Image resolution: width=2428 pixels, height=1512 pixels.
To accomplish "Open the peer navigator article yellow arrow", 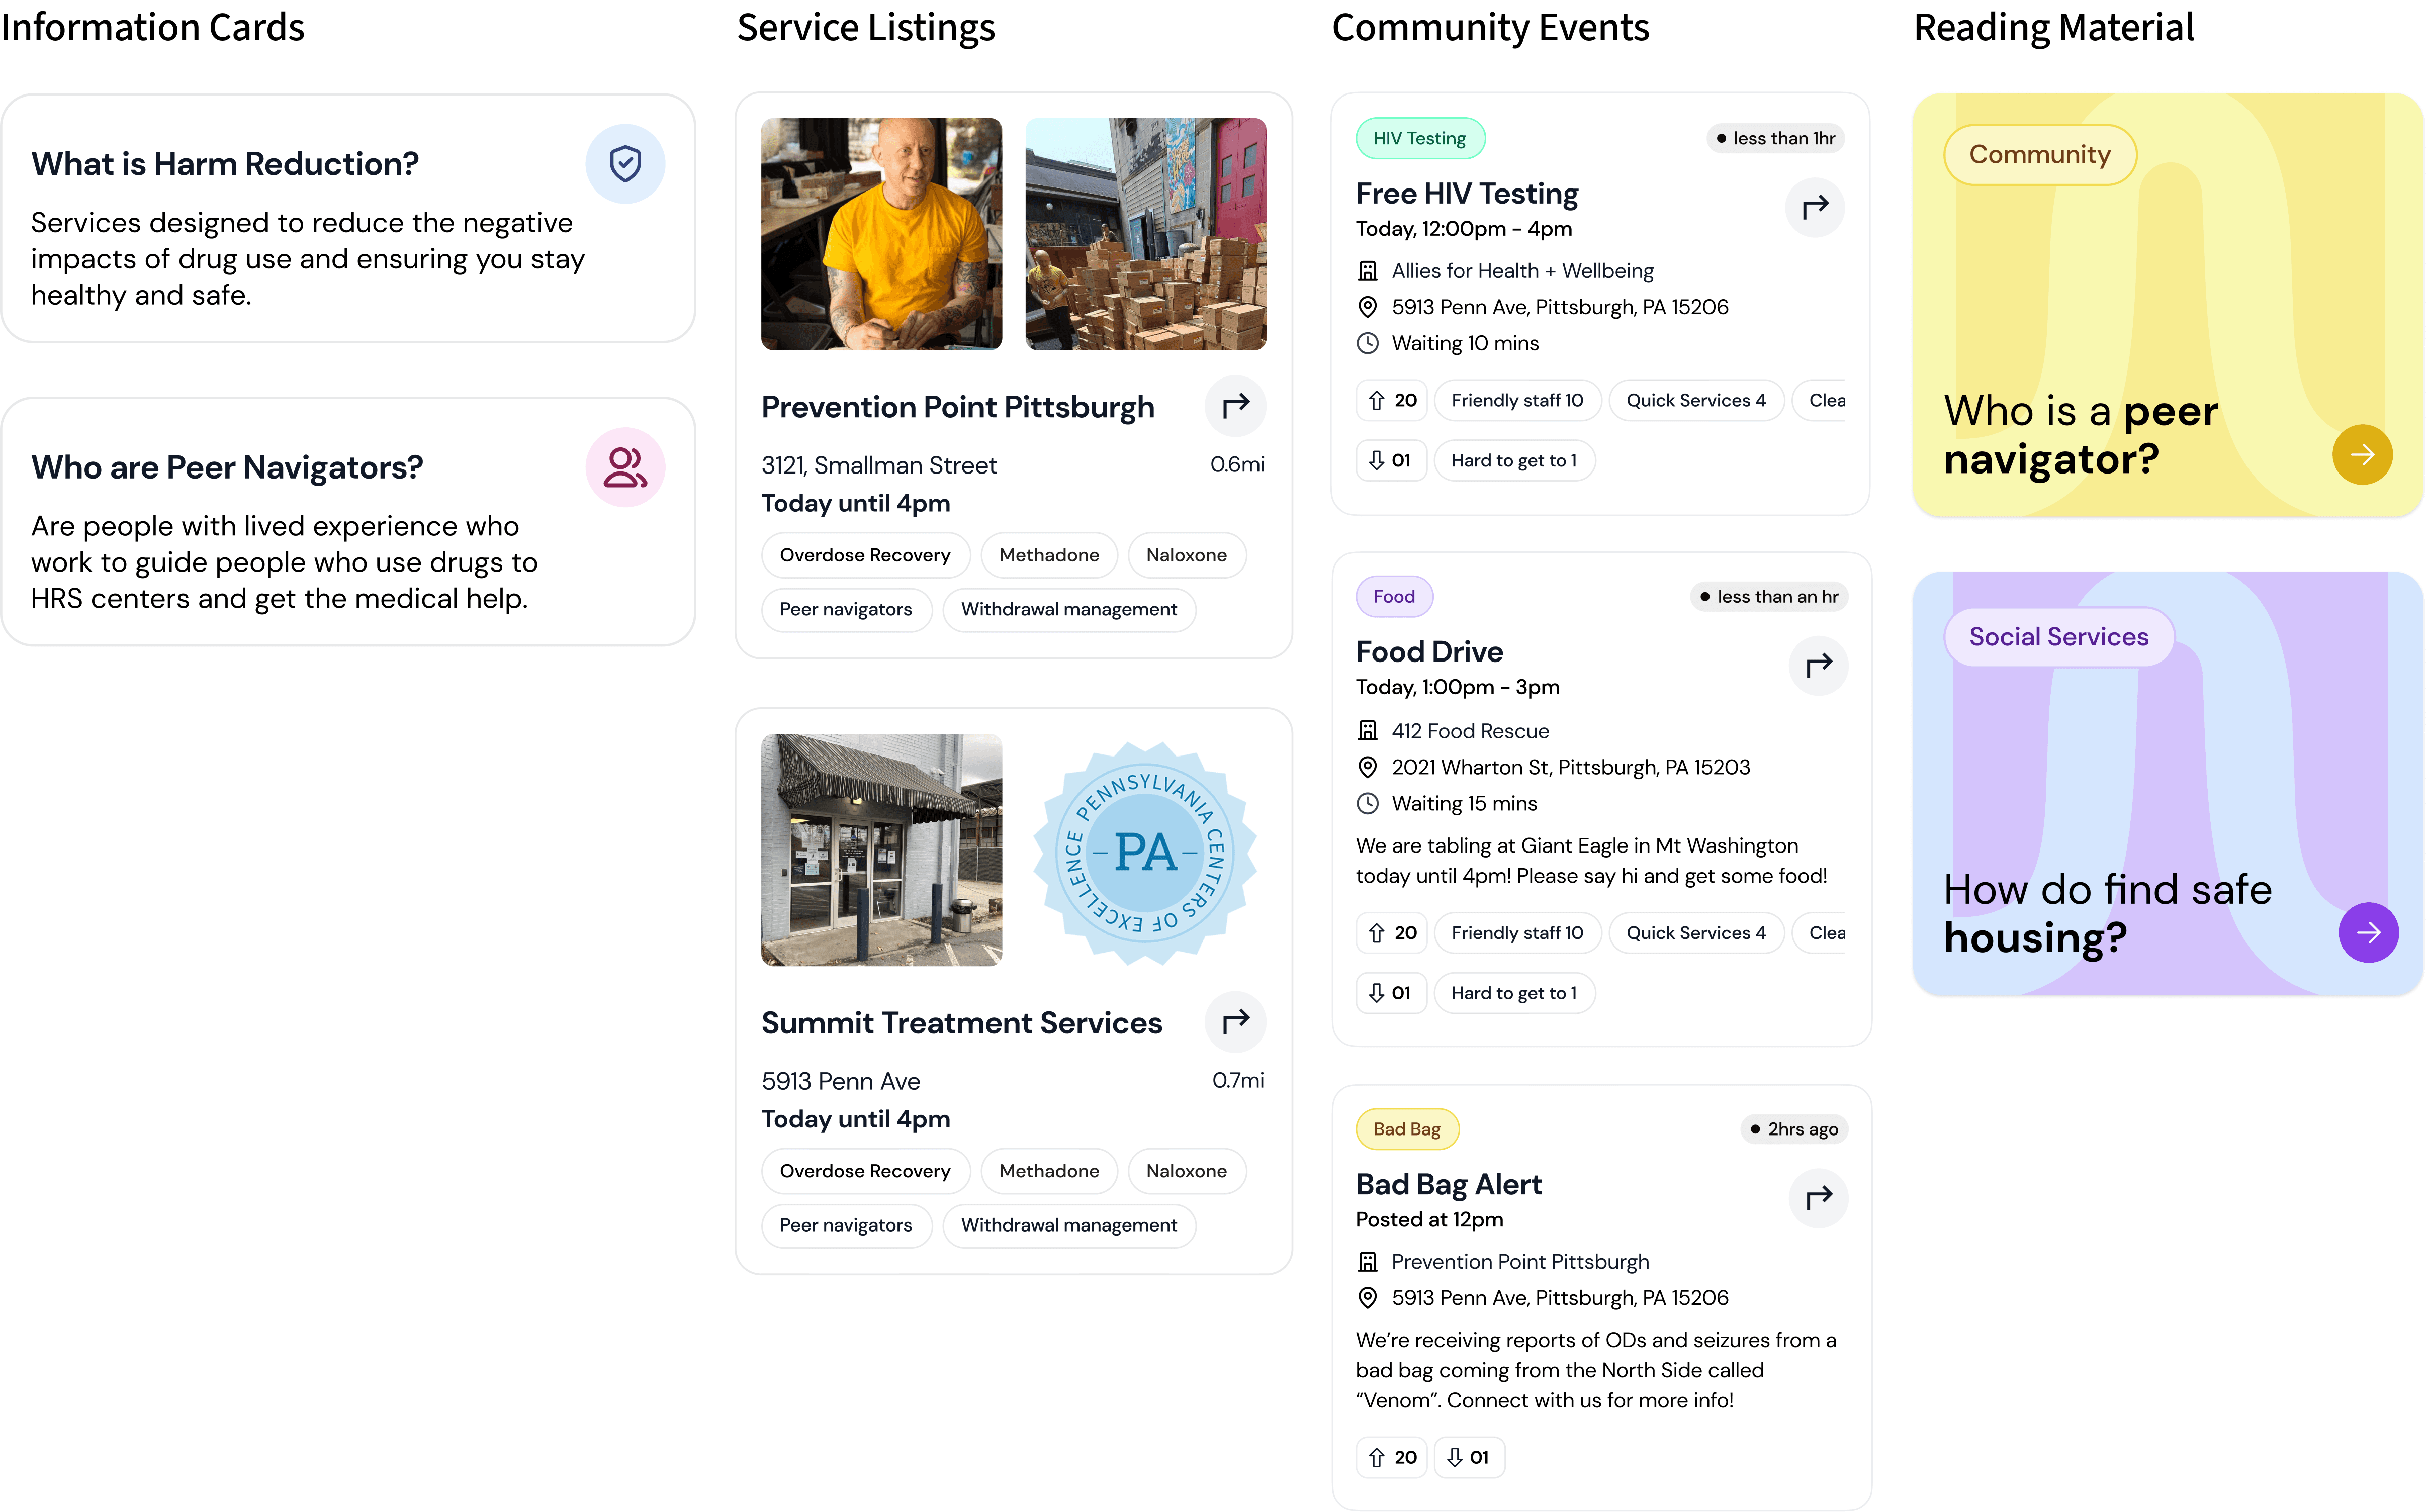I will click(2362, 455).
